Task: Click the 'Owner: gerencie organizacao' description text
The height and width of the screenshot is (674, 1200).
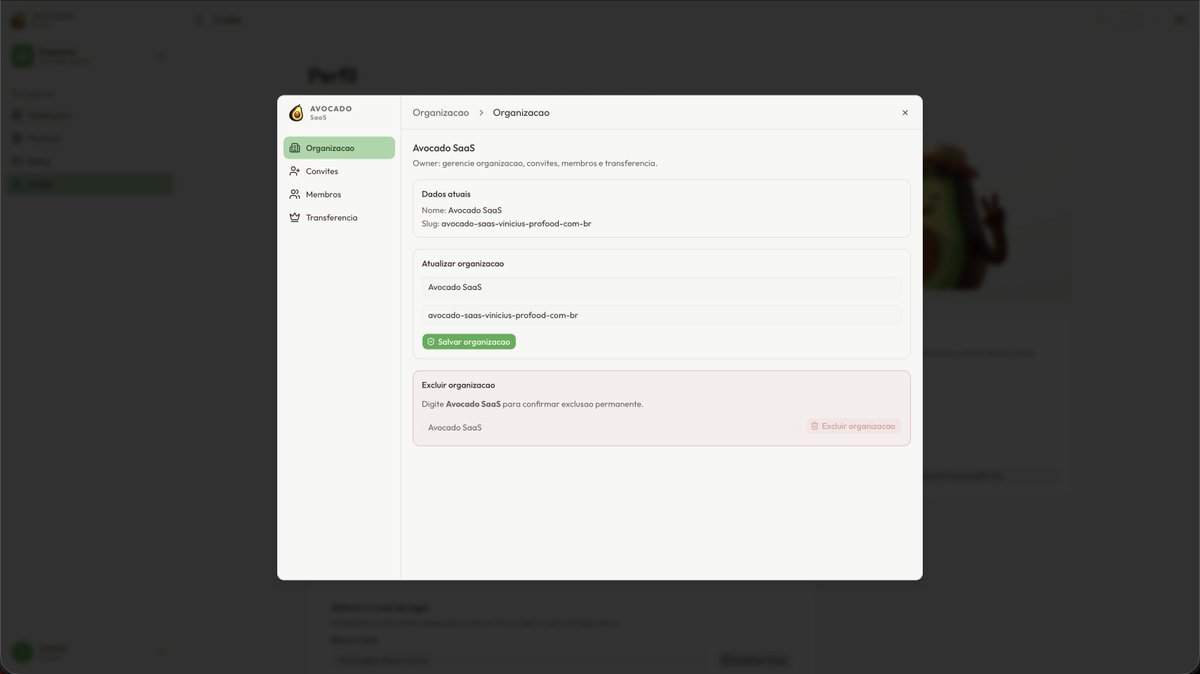Action: (x=535, y=163)
